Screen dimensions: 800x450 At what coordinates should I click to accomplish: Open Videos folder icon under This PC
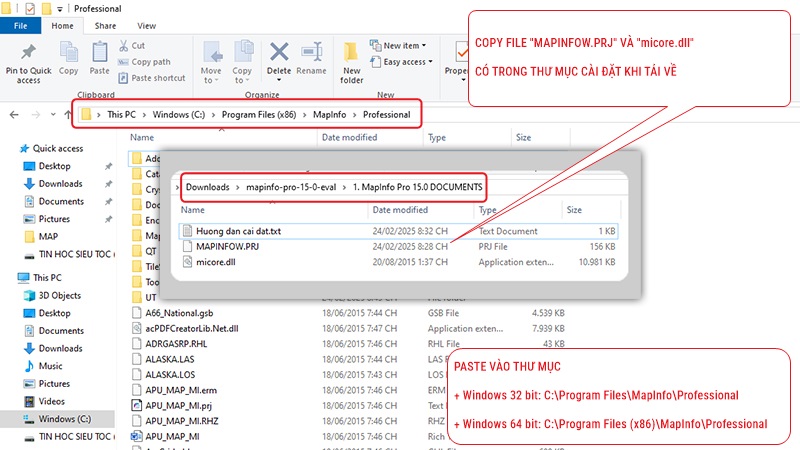[29, 401]
